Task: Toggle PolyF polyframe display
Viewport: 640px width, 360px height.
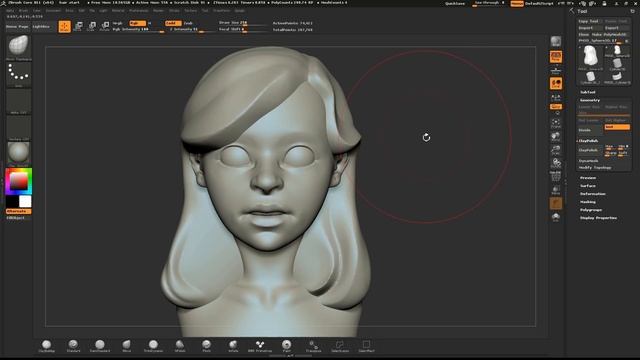Action: (556, 176)
